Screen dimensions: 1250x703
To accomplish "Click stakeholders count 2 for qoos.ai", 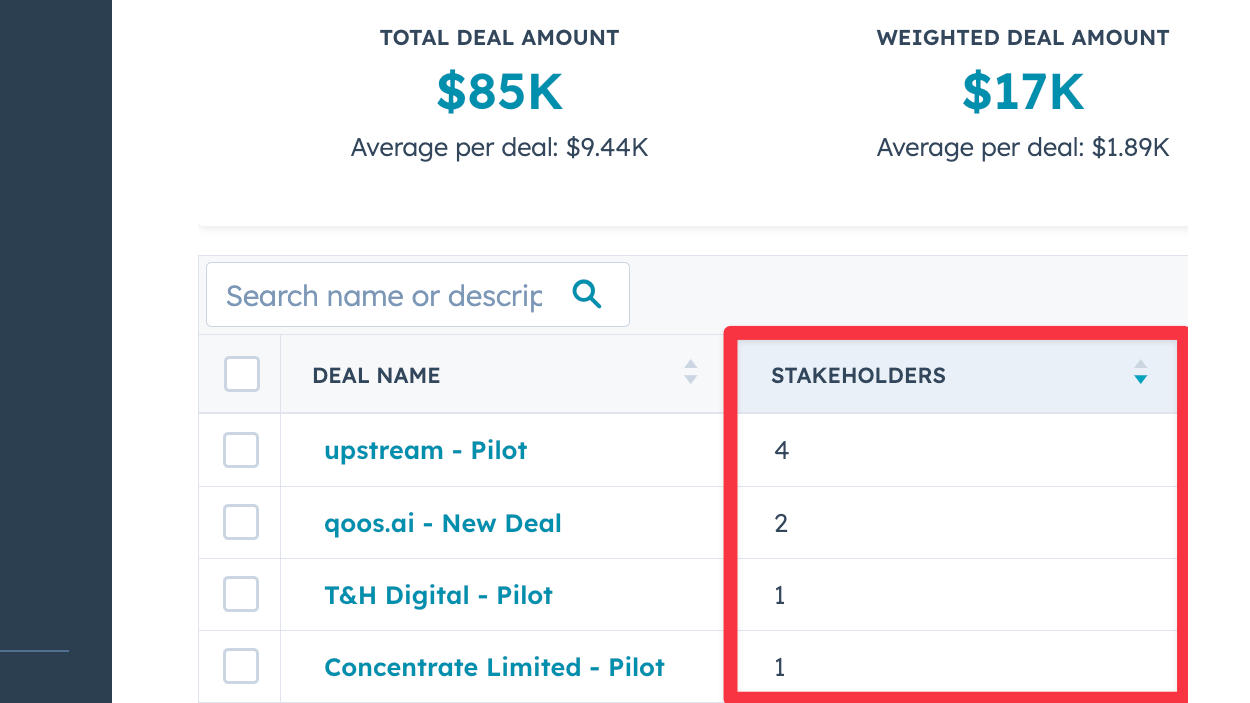I will point(781,523).
